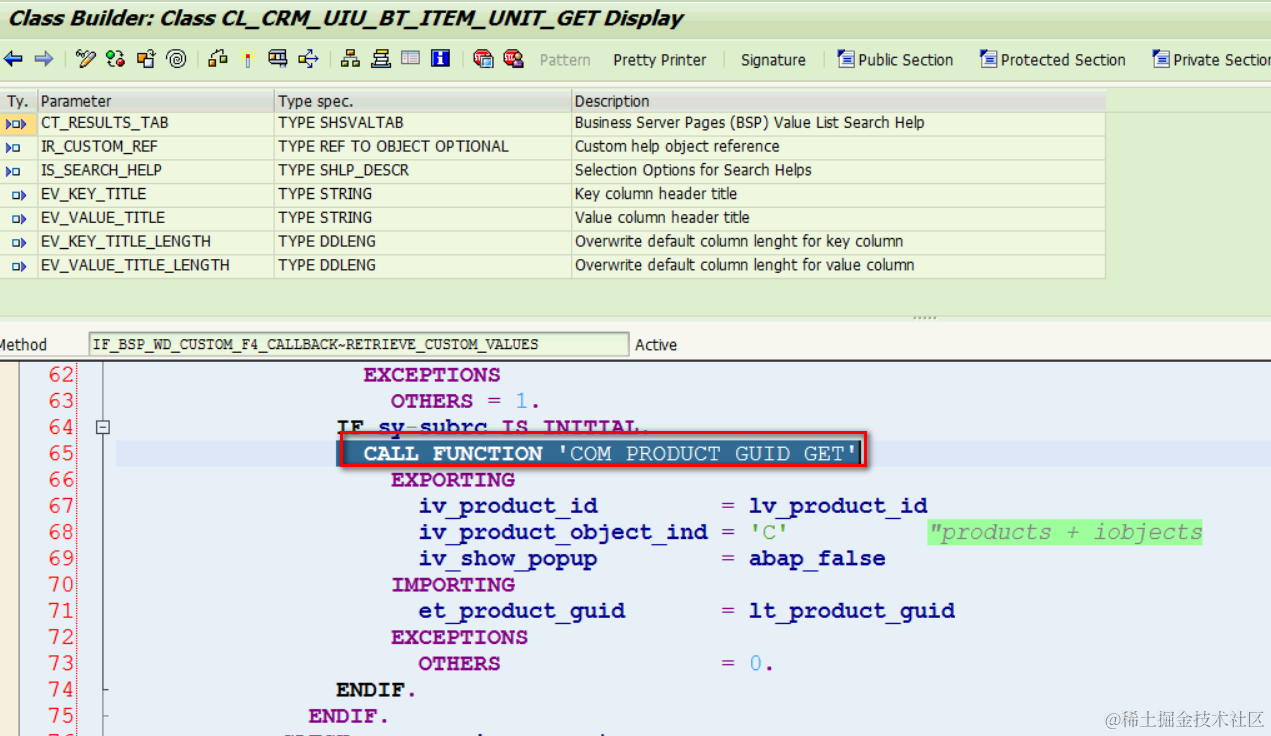Click the Check syntax icon left of wand
1271x736 pixels.
tap(218, 59)
